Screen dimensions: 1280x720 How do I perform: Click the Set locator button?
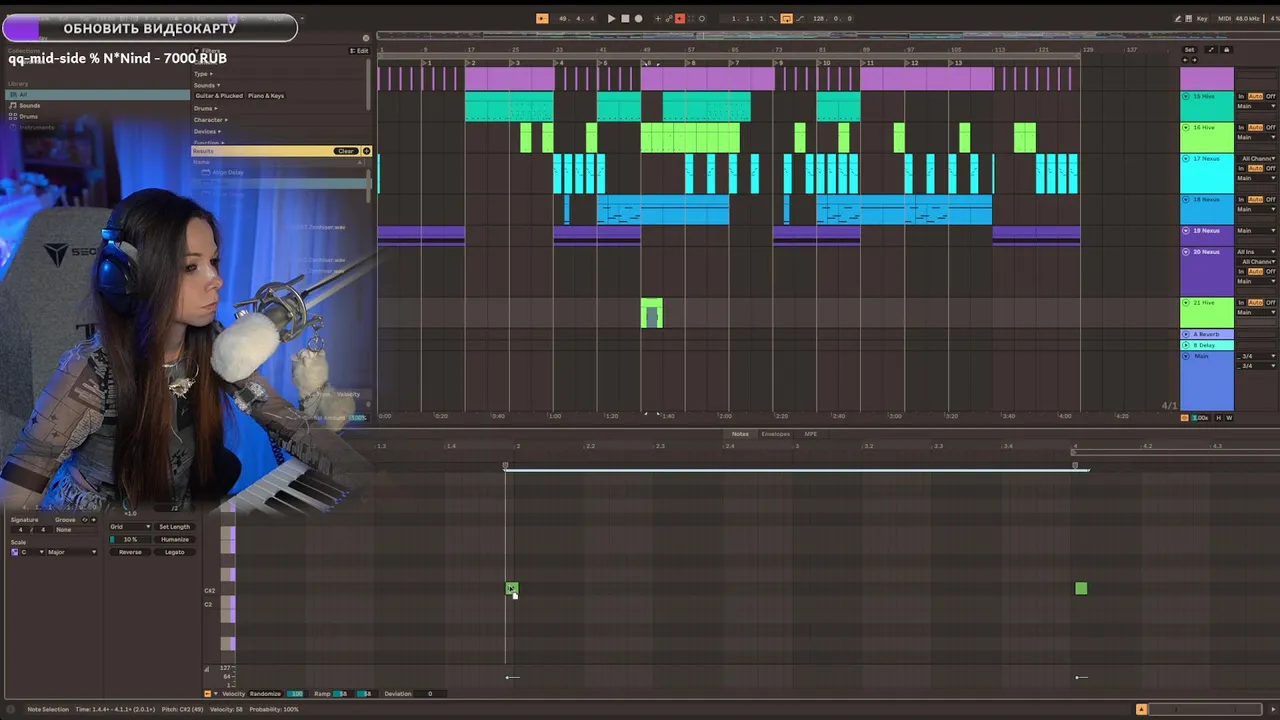click(1190, 50)
